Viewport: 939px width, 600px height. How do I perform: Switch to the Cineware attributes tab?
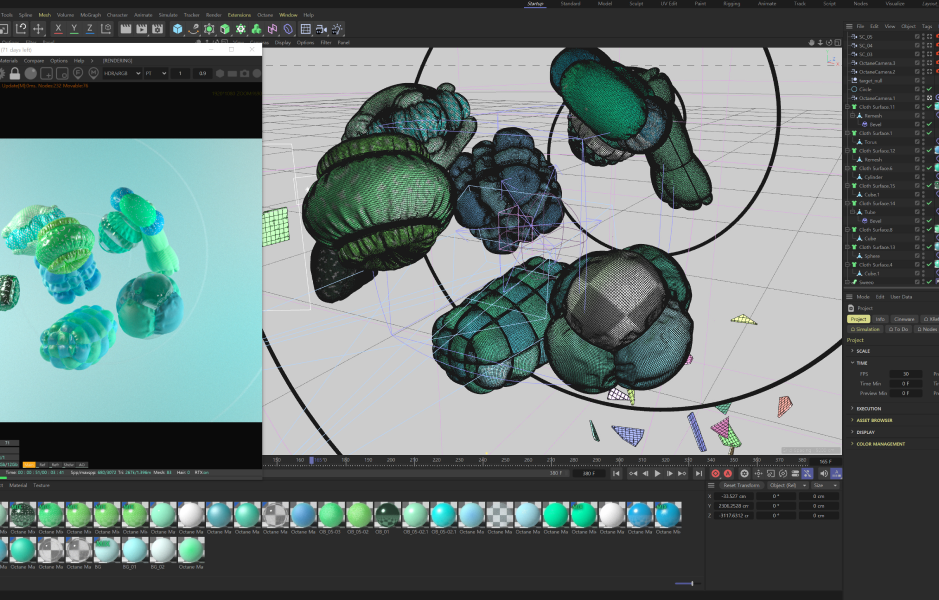[904, 319]
